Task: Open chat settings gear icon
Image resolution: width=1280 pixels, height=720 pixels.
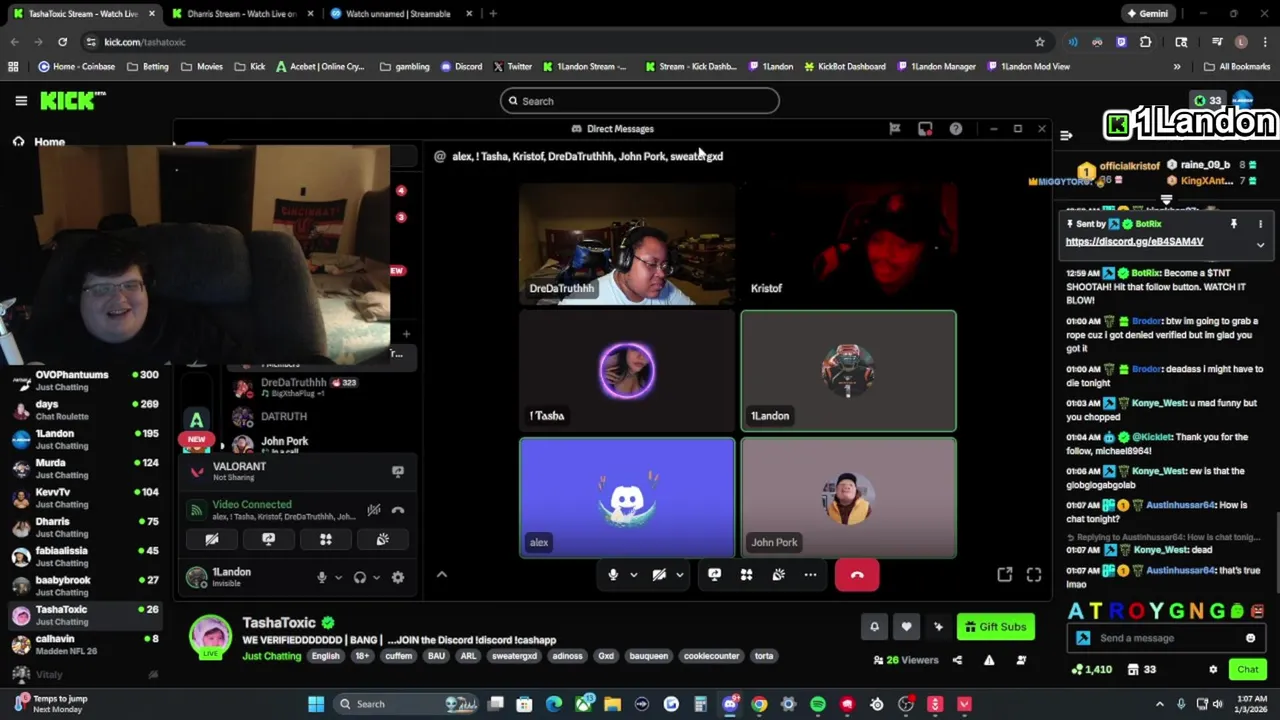Action: [x=1213, y=669]
